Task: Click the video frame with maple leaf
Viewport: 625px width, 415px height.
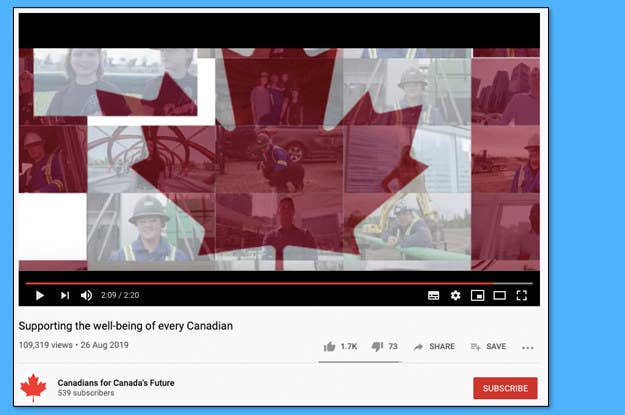Action: 279,159
